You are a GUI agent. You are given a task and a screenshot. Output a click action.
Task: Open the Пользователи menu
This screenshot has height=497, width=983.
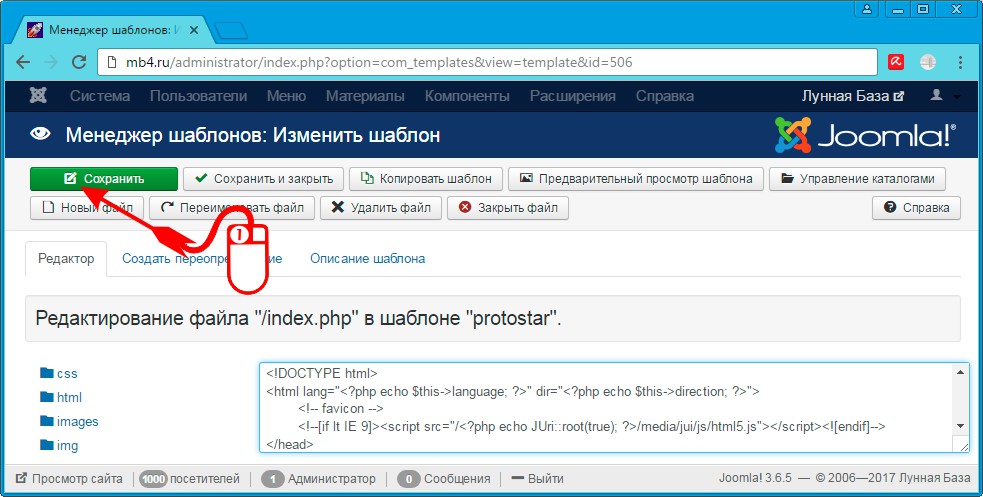coord(198,96)
